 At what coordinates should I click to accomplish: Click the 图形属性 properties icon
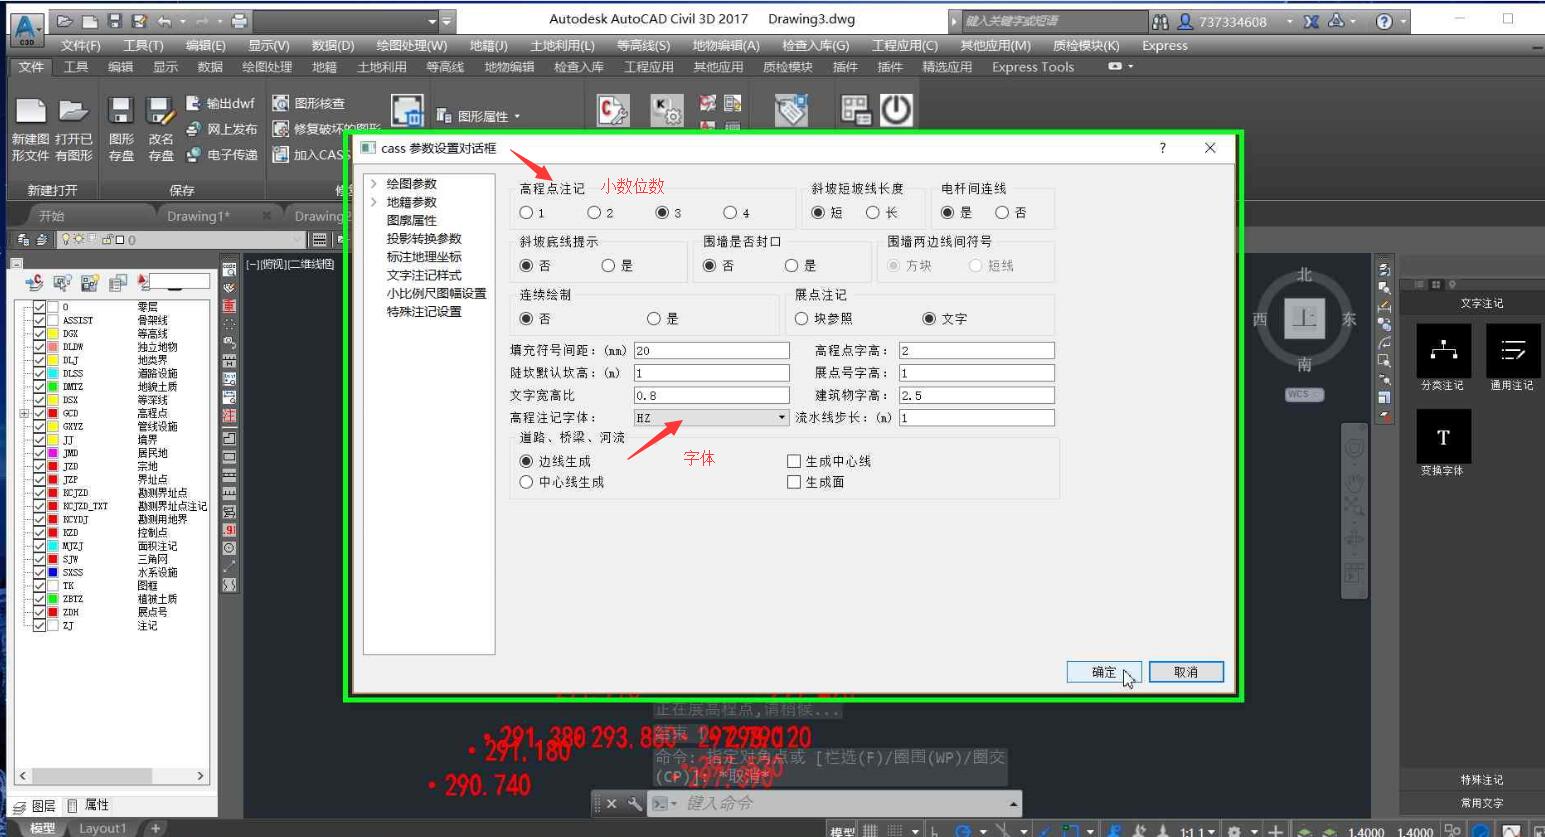point(443,116)
